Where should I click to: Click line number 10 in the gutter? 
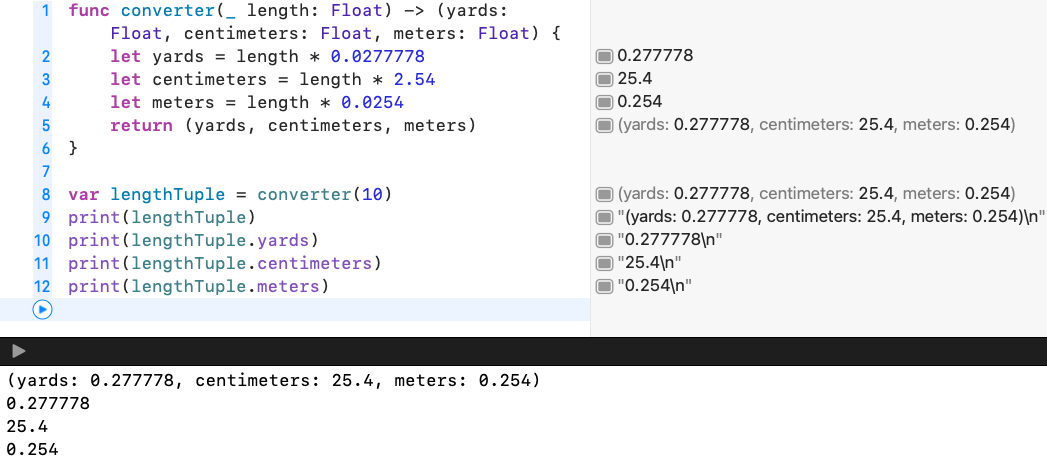(42, 241)
